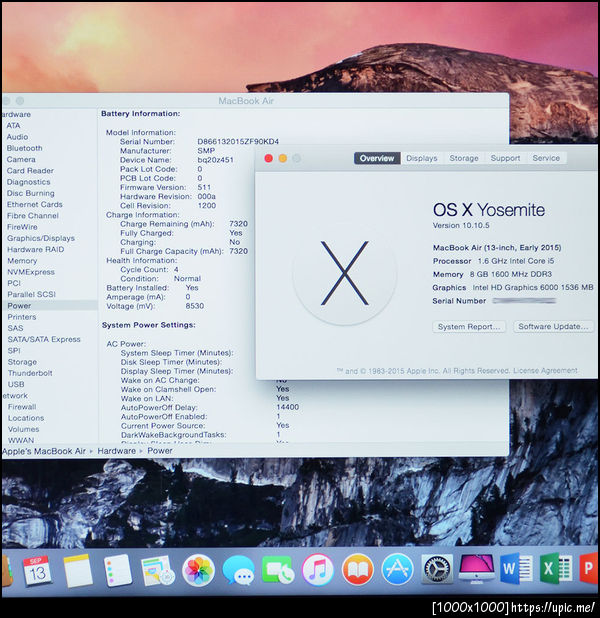Select SAS in the sidebar
Image resolution: width=600 pixels, height=618 pixels.
coord(15,328)
